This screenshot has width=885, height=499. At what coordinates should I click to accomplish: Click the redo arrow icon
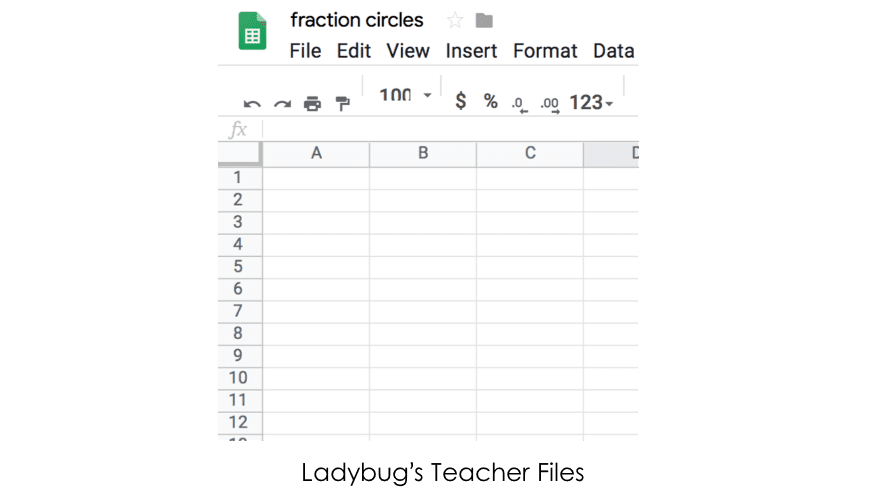tap(282, 104)
